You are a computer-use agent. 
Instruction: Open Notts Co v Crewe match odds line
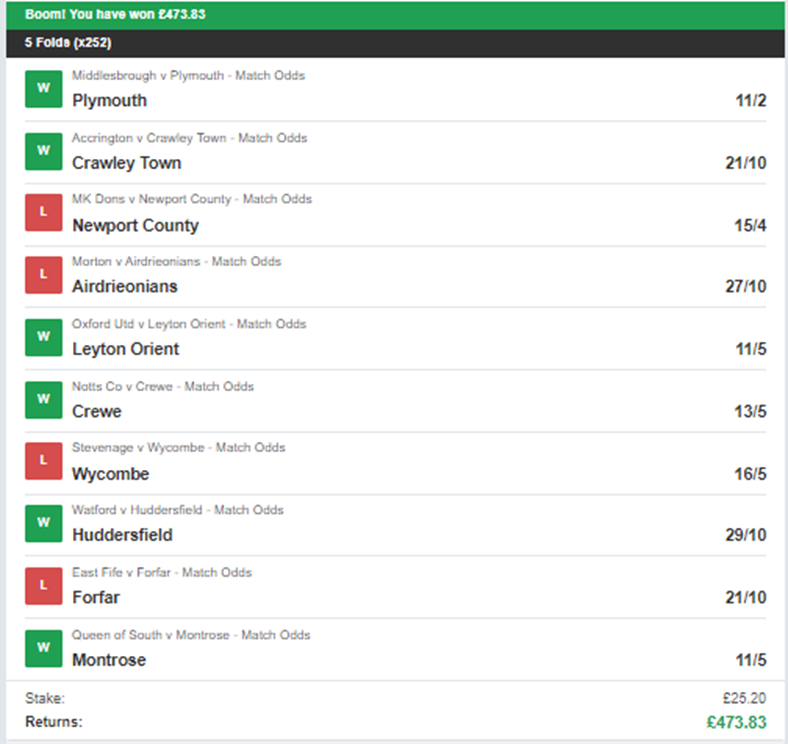click(163, 387)
